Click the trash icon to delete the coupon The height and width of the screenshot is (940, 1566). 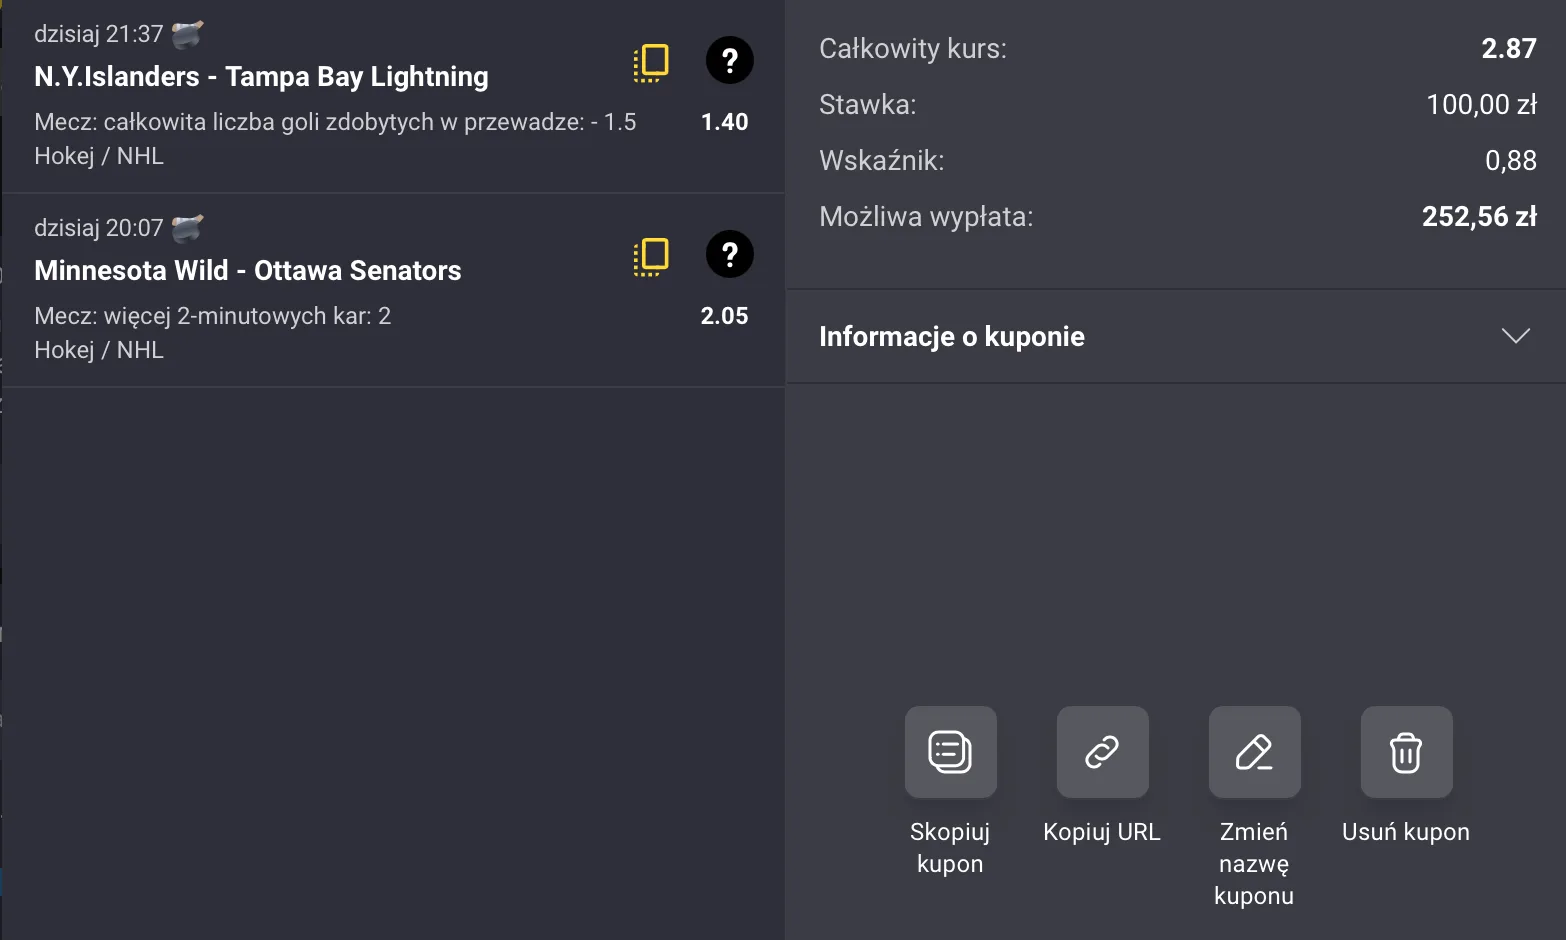[1406, 752]
